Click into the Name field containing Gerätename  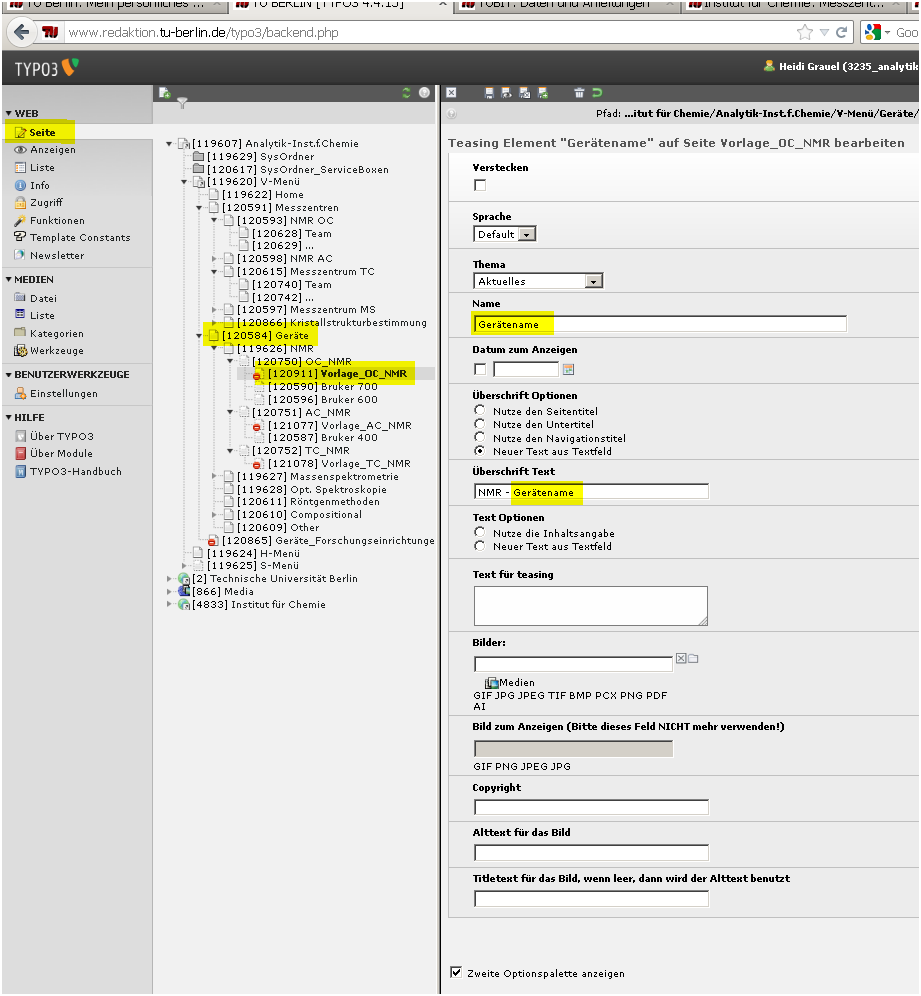[x=659, y=324]
